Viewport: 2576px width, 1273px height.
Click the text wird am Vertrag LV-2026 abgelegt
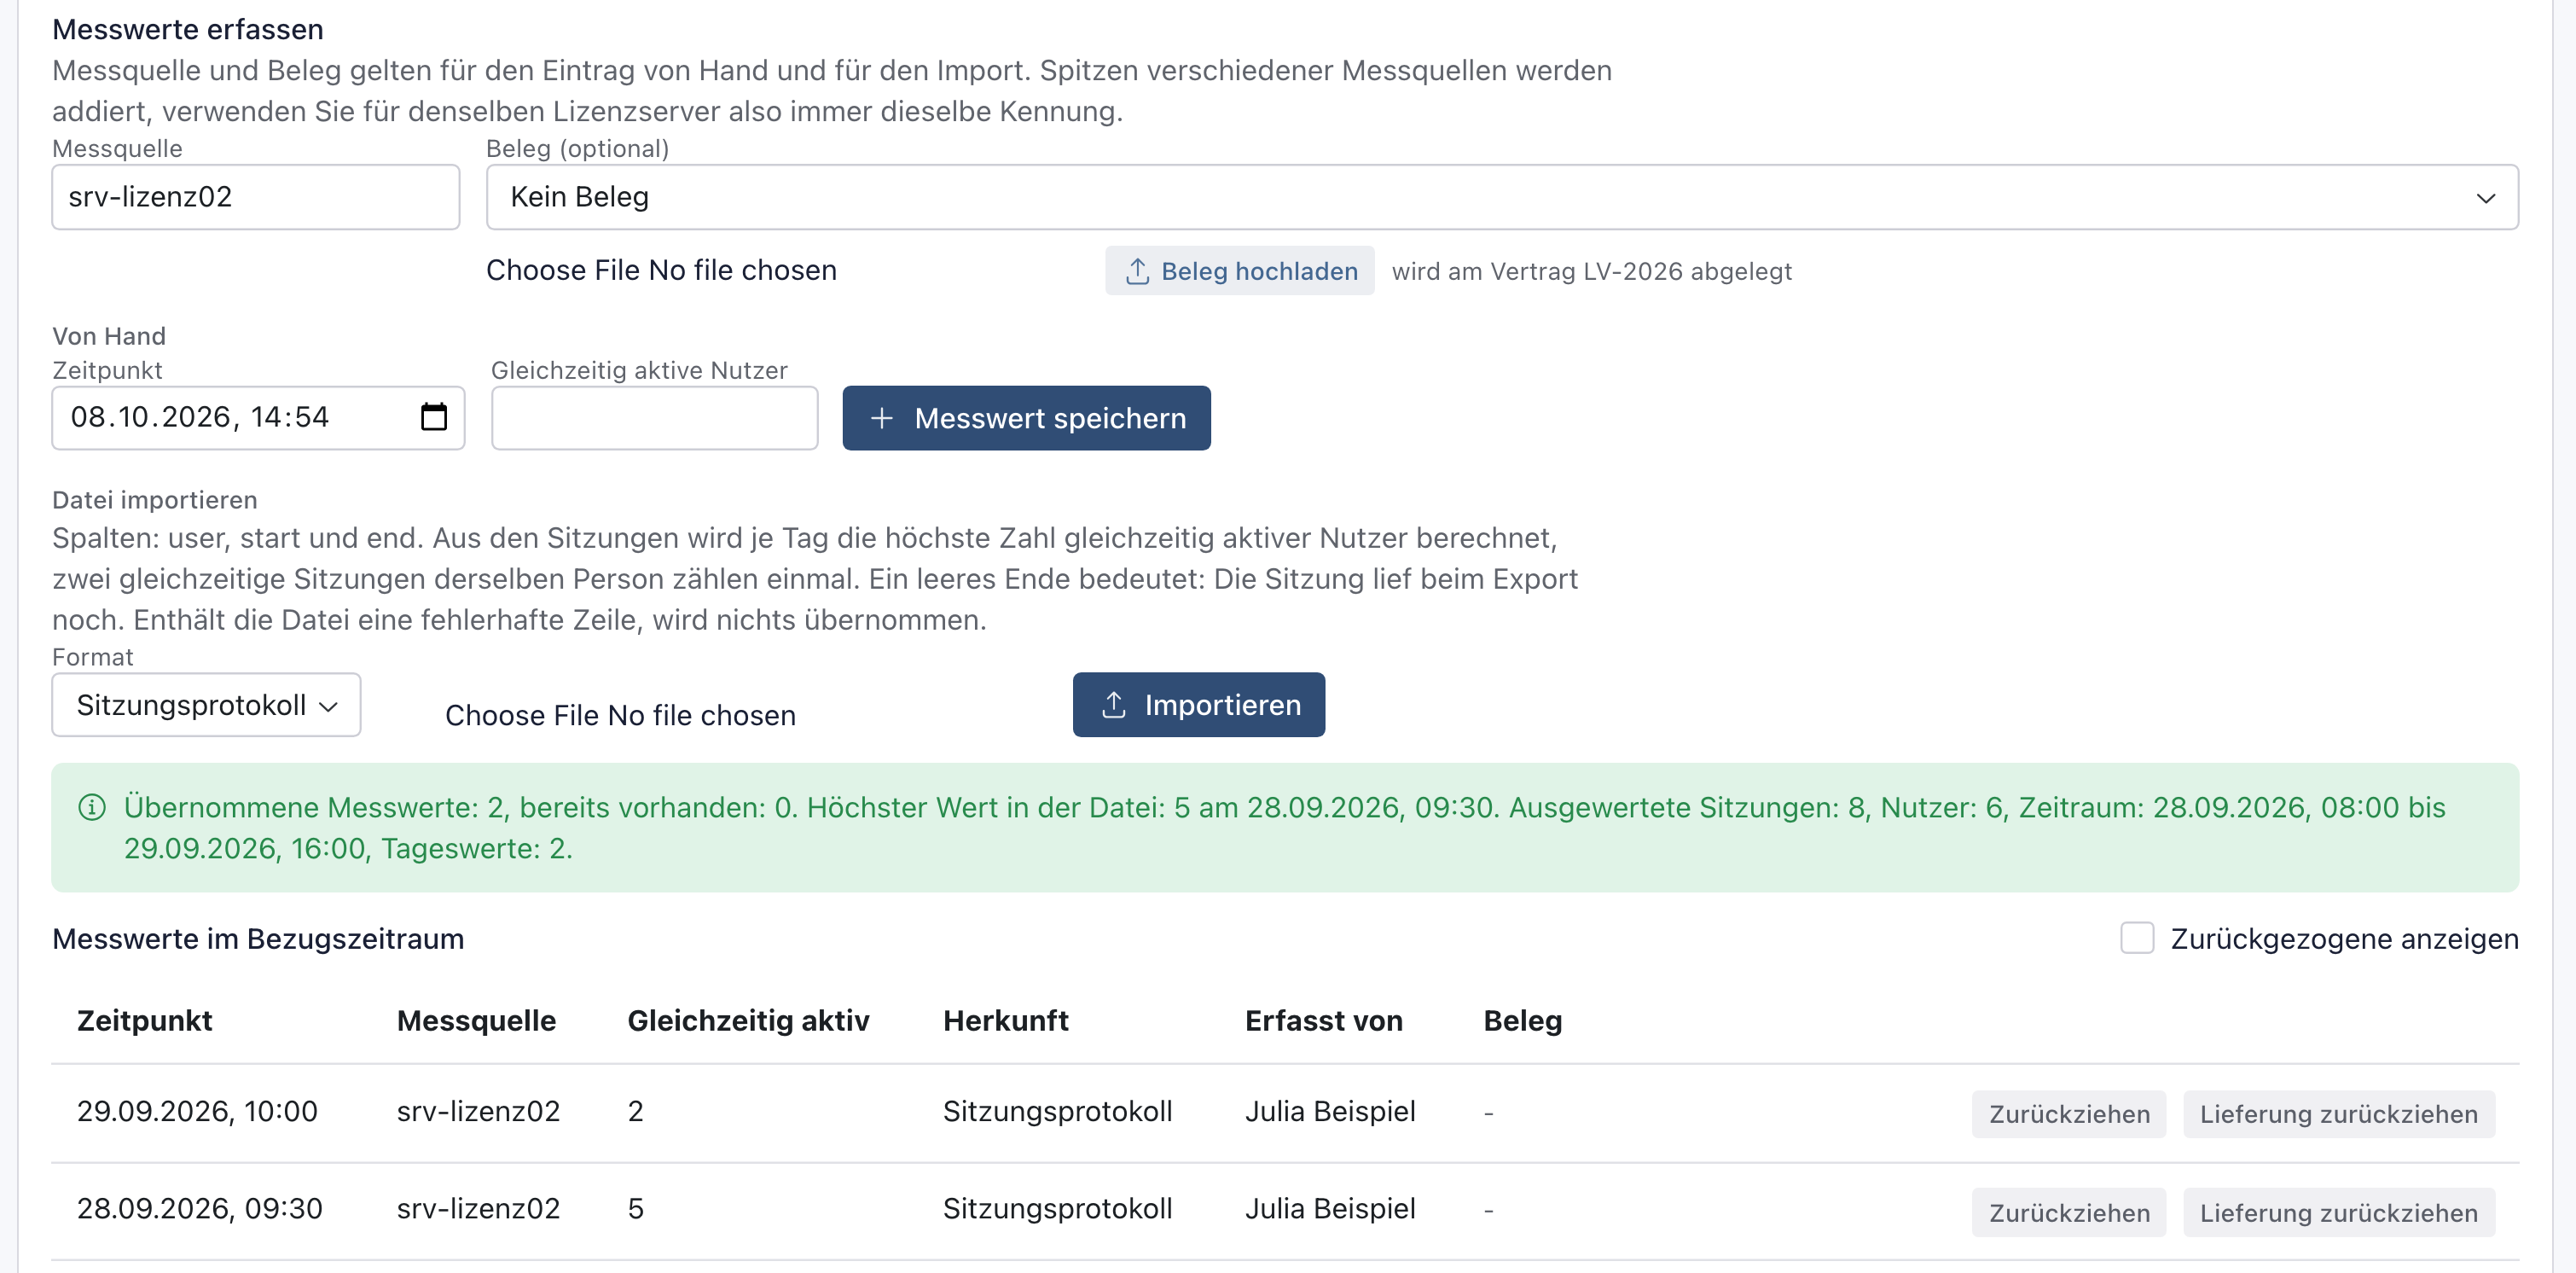pyautogui.click(x=1592, y=271)
